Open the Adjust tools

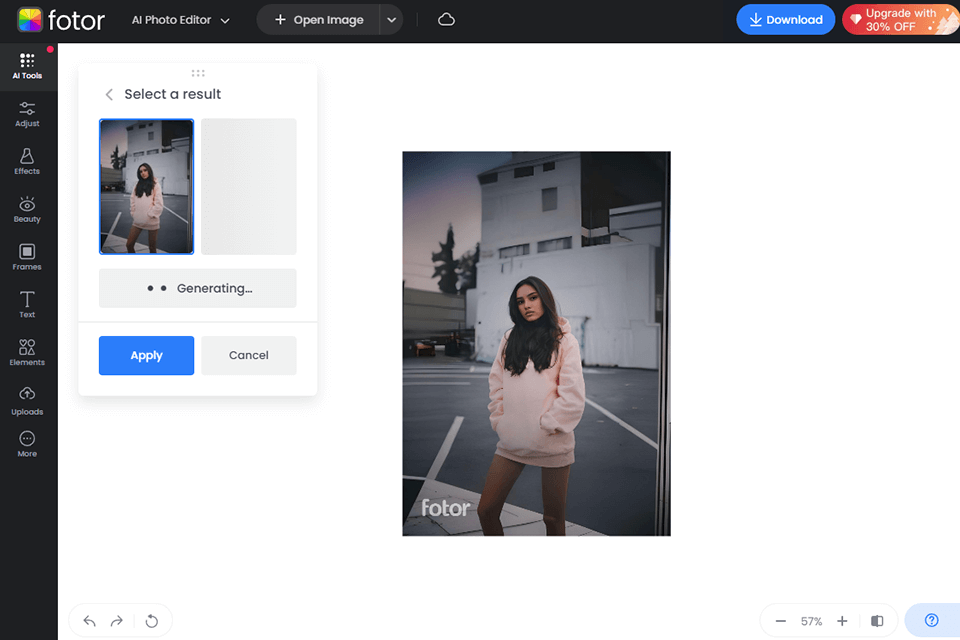[27, 115]
